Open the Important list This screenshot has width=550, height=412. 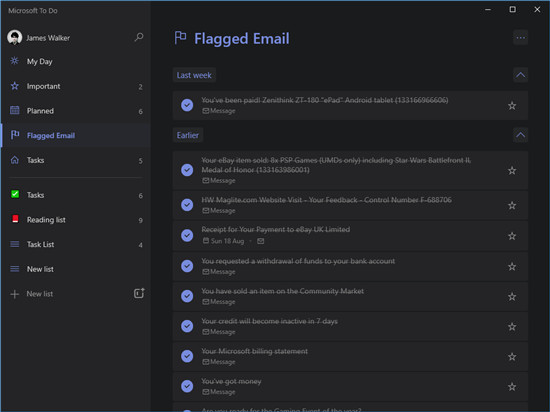(76, 86)
